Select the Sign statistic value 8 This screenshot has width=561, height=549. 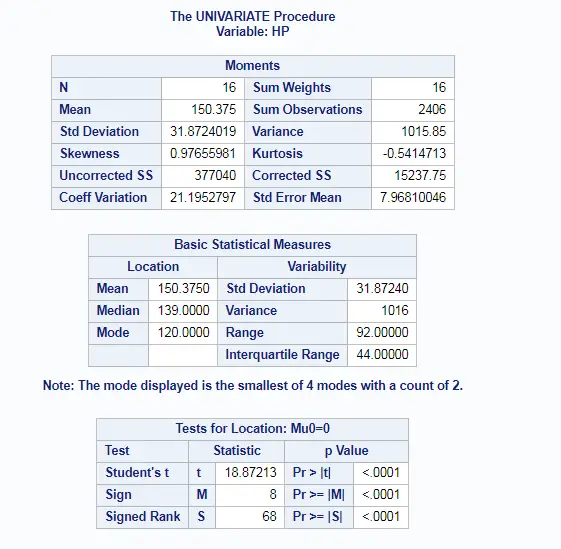(x=273, y=495)
